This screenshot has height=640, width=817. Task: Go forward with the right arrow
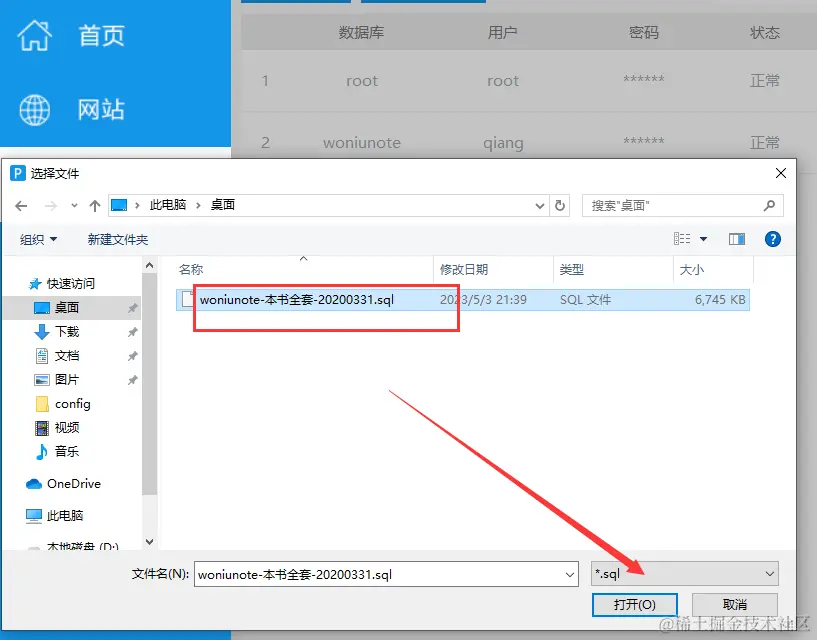tap(51, 206)
